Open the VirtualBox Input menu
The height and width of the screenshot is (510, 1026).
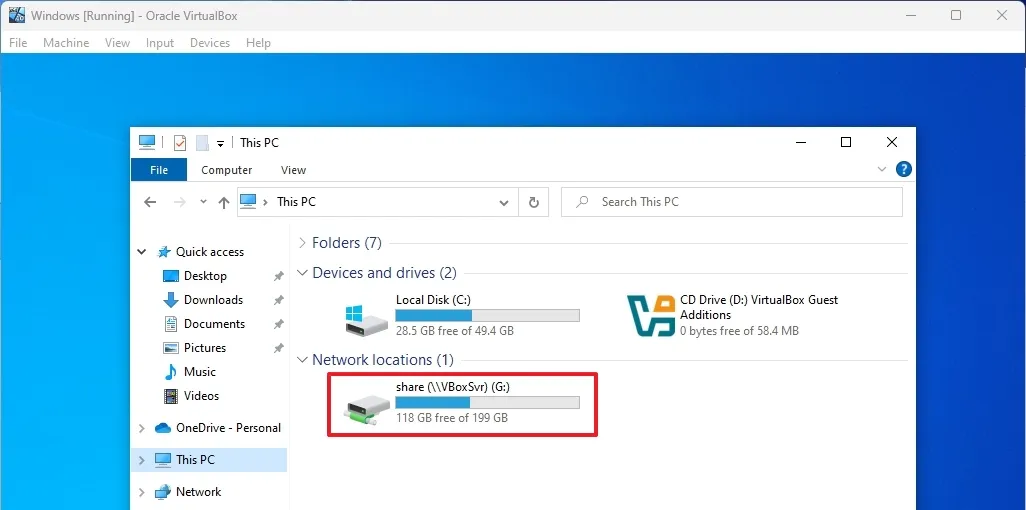click(160, 43)
